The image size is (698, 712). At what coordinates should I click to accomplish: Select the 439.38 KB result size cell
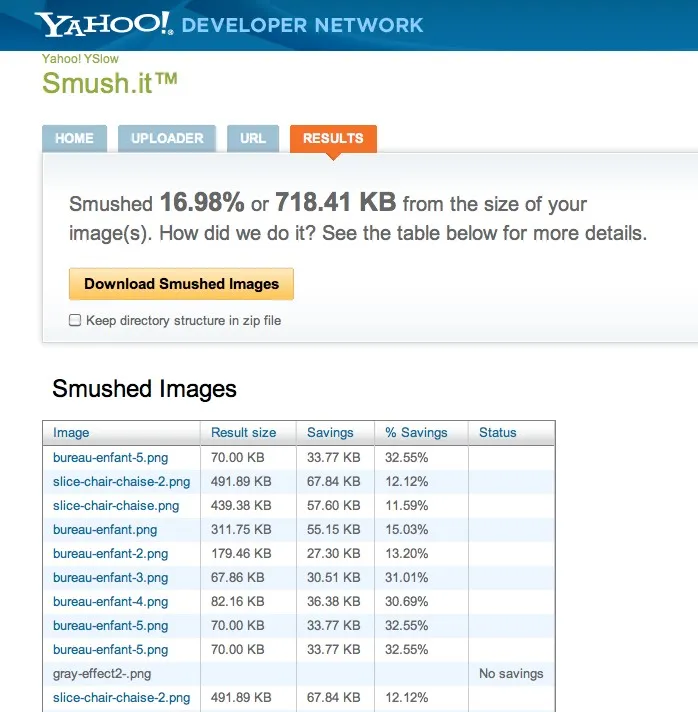[x=241, y=505]
